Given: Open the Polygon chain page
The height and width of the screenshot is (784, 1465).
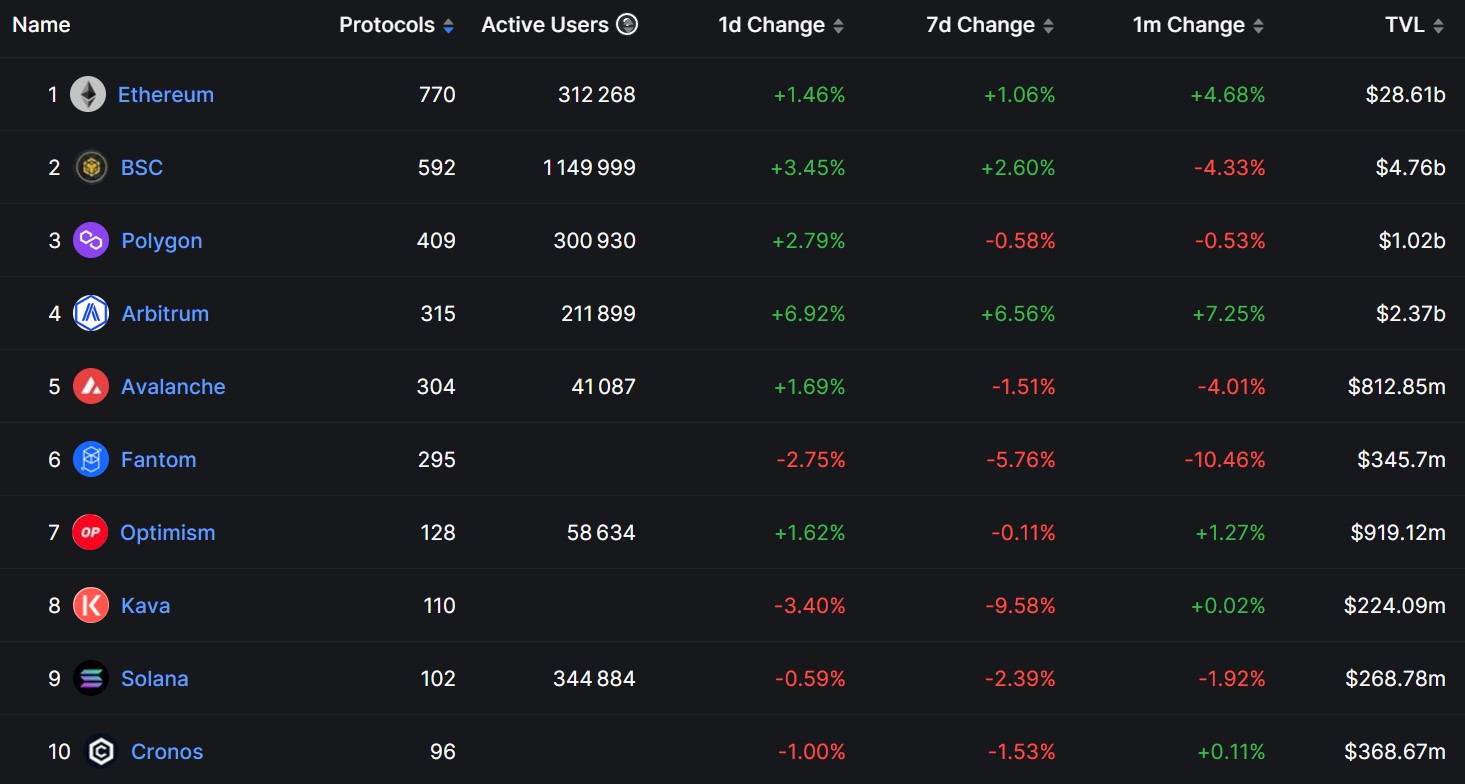Looking at the screenshot, I should (x=161, y=240).
